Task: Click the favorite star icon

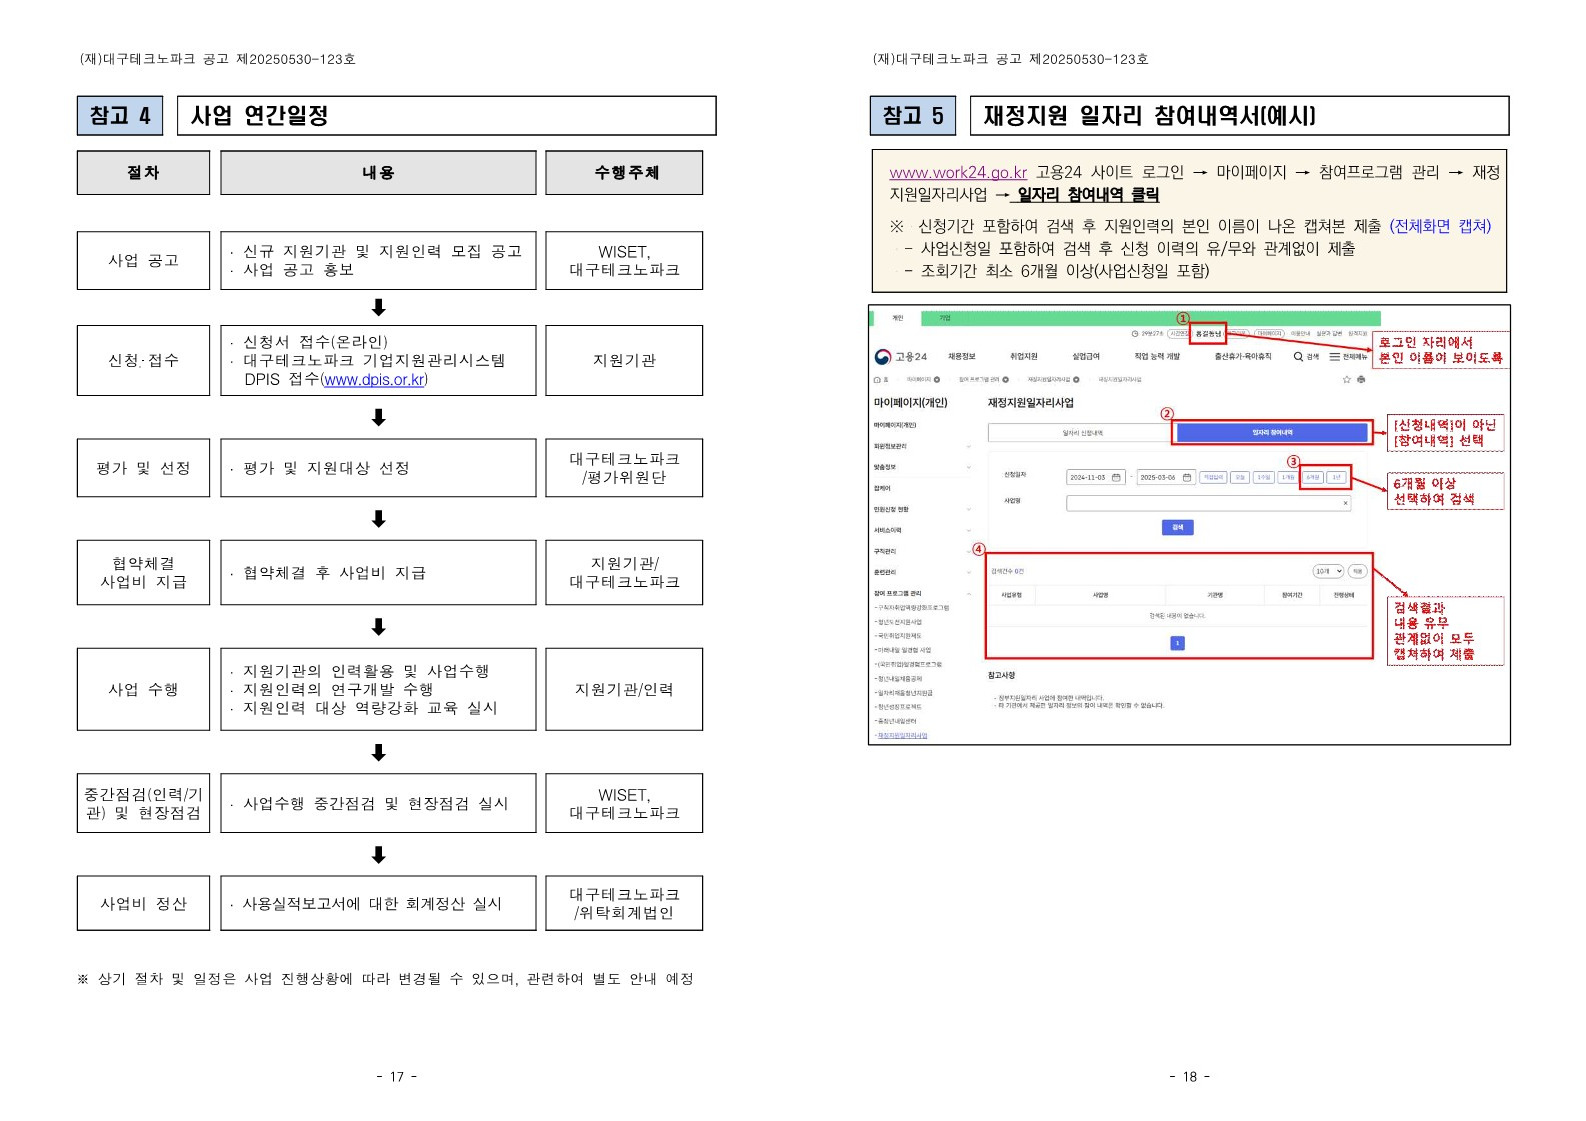Action: [1346, 379]
